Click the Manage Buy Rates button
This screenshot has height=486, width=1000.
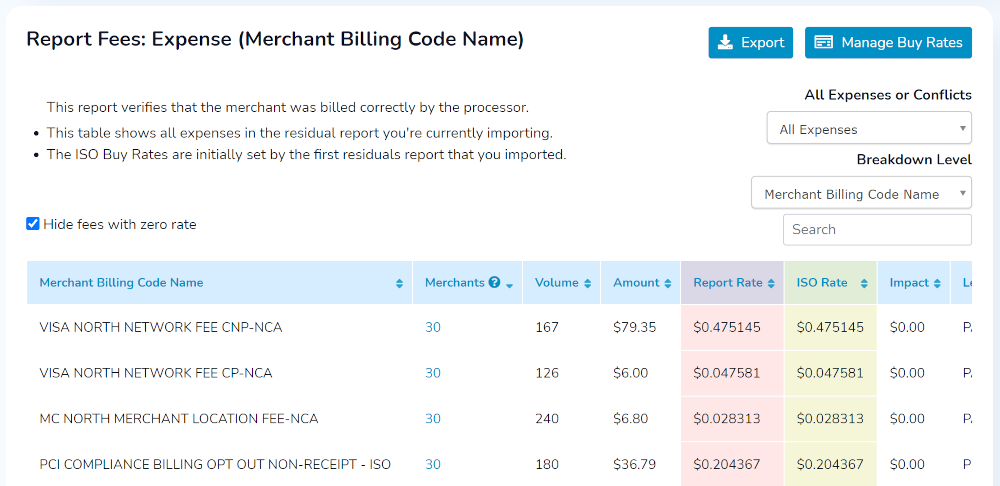pyautogui.click(x=888, y=43)
